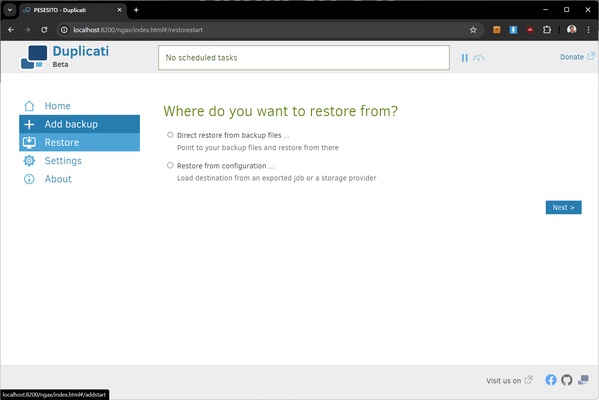Click the orange extension icon
Image resolution: width=599 pixels, height=400 pixels.
click(497, 30)
